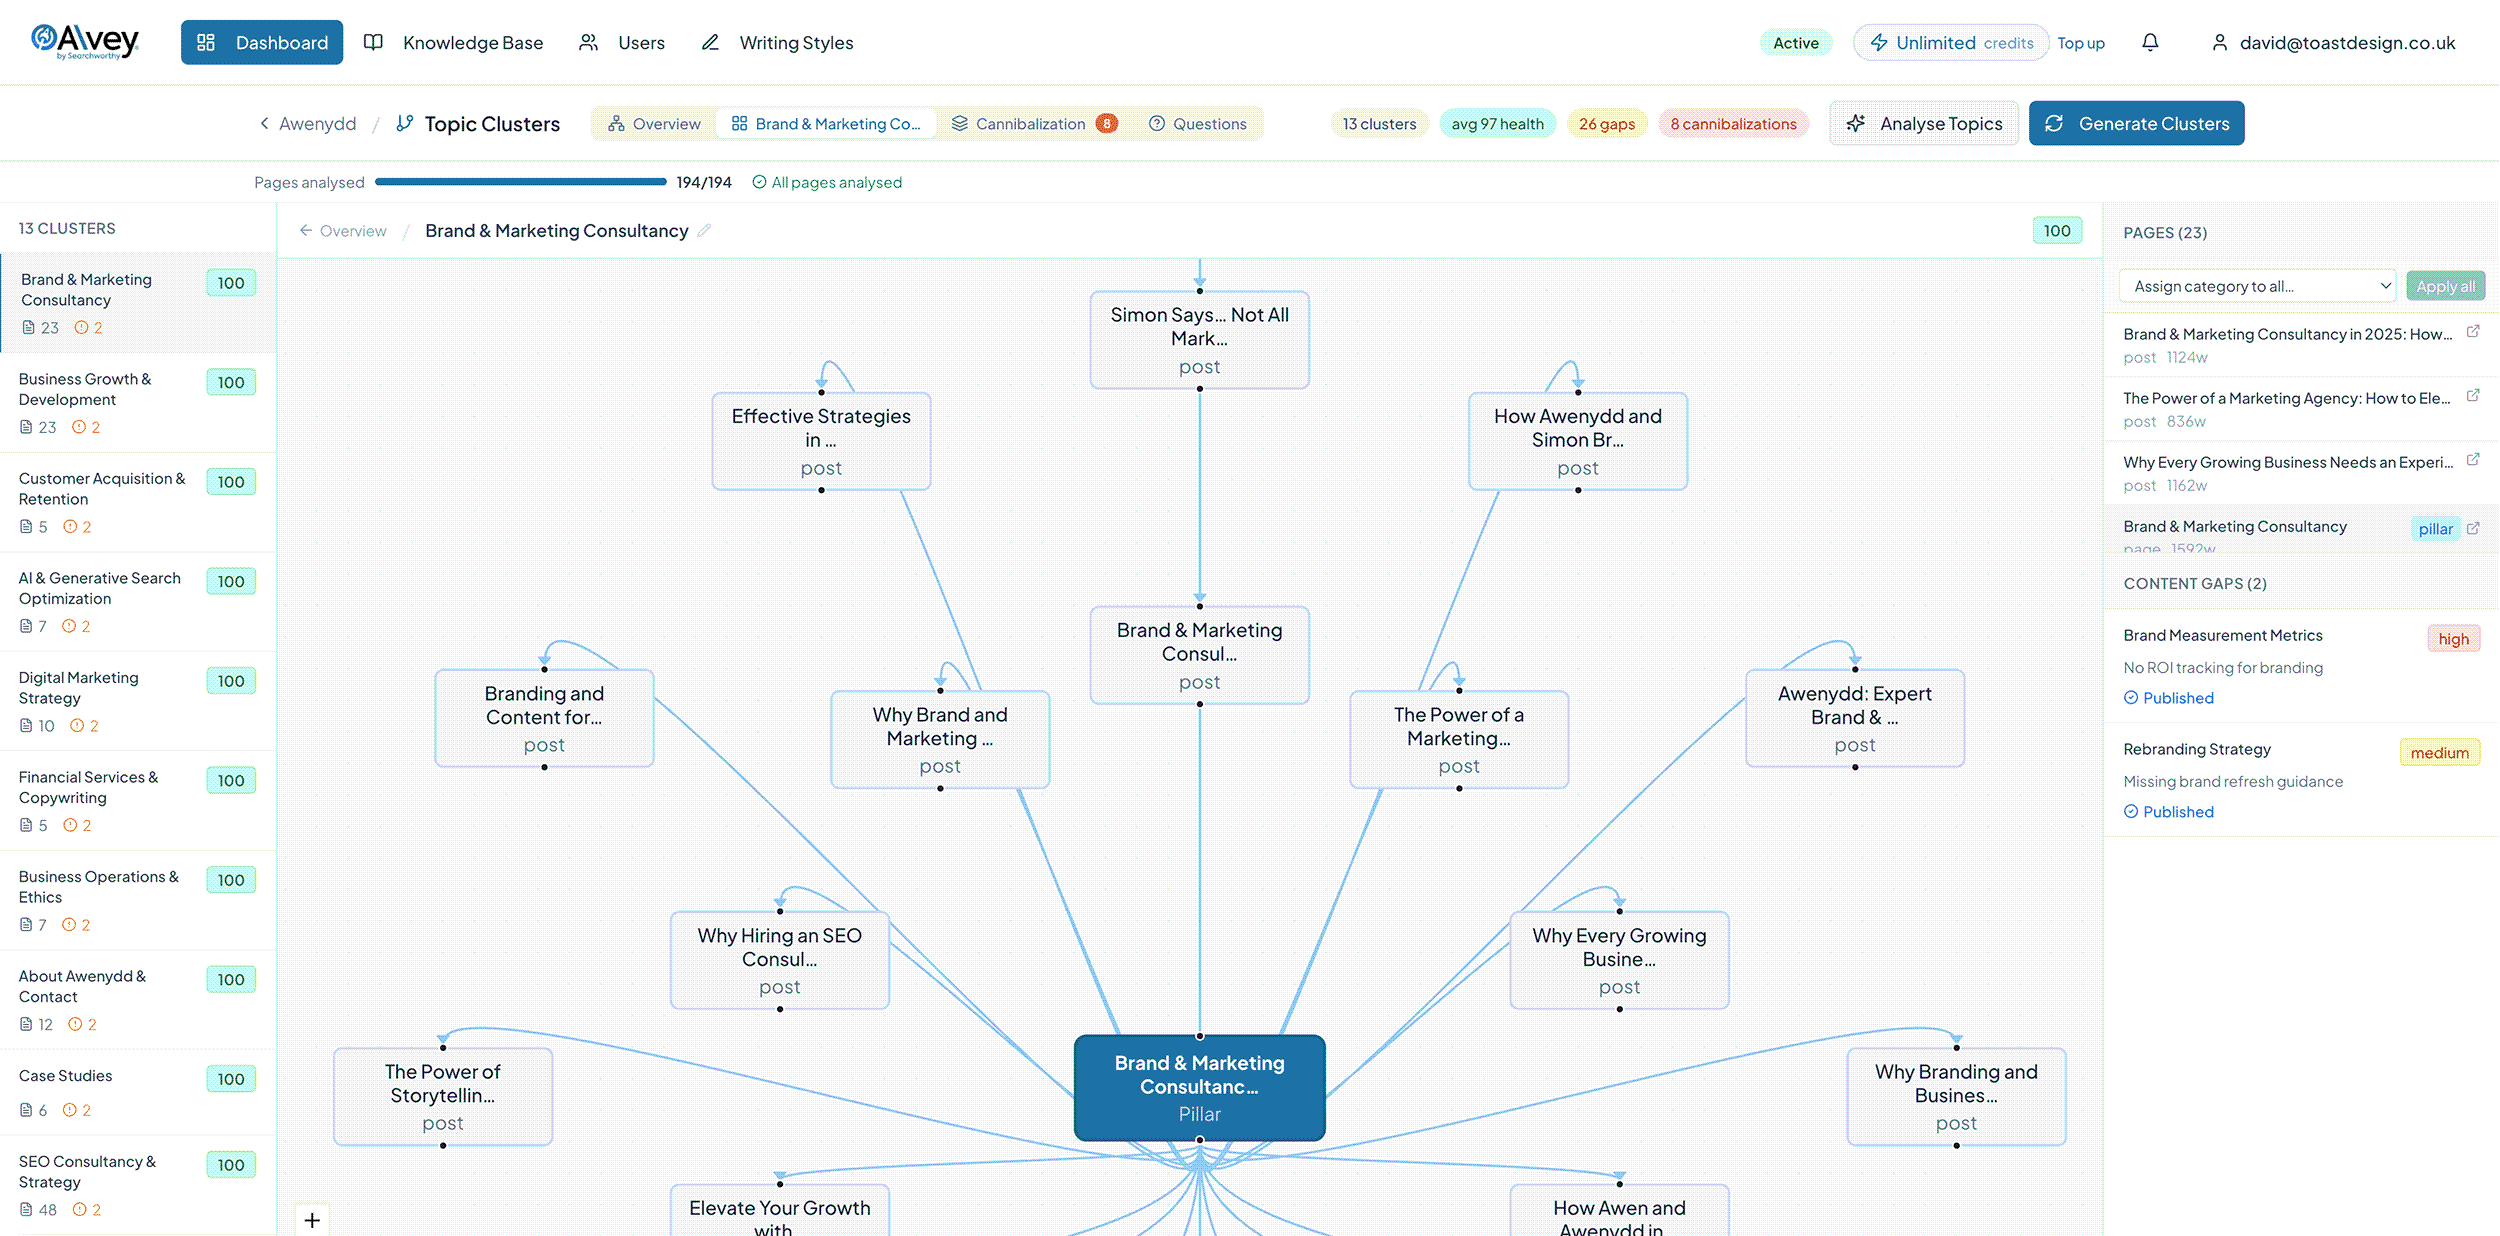Viewport: 2500px width, 1236px height.
Task: Click the Brand Measurement Metrics content gap
Action: coord(2302,666)
